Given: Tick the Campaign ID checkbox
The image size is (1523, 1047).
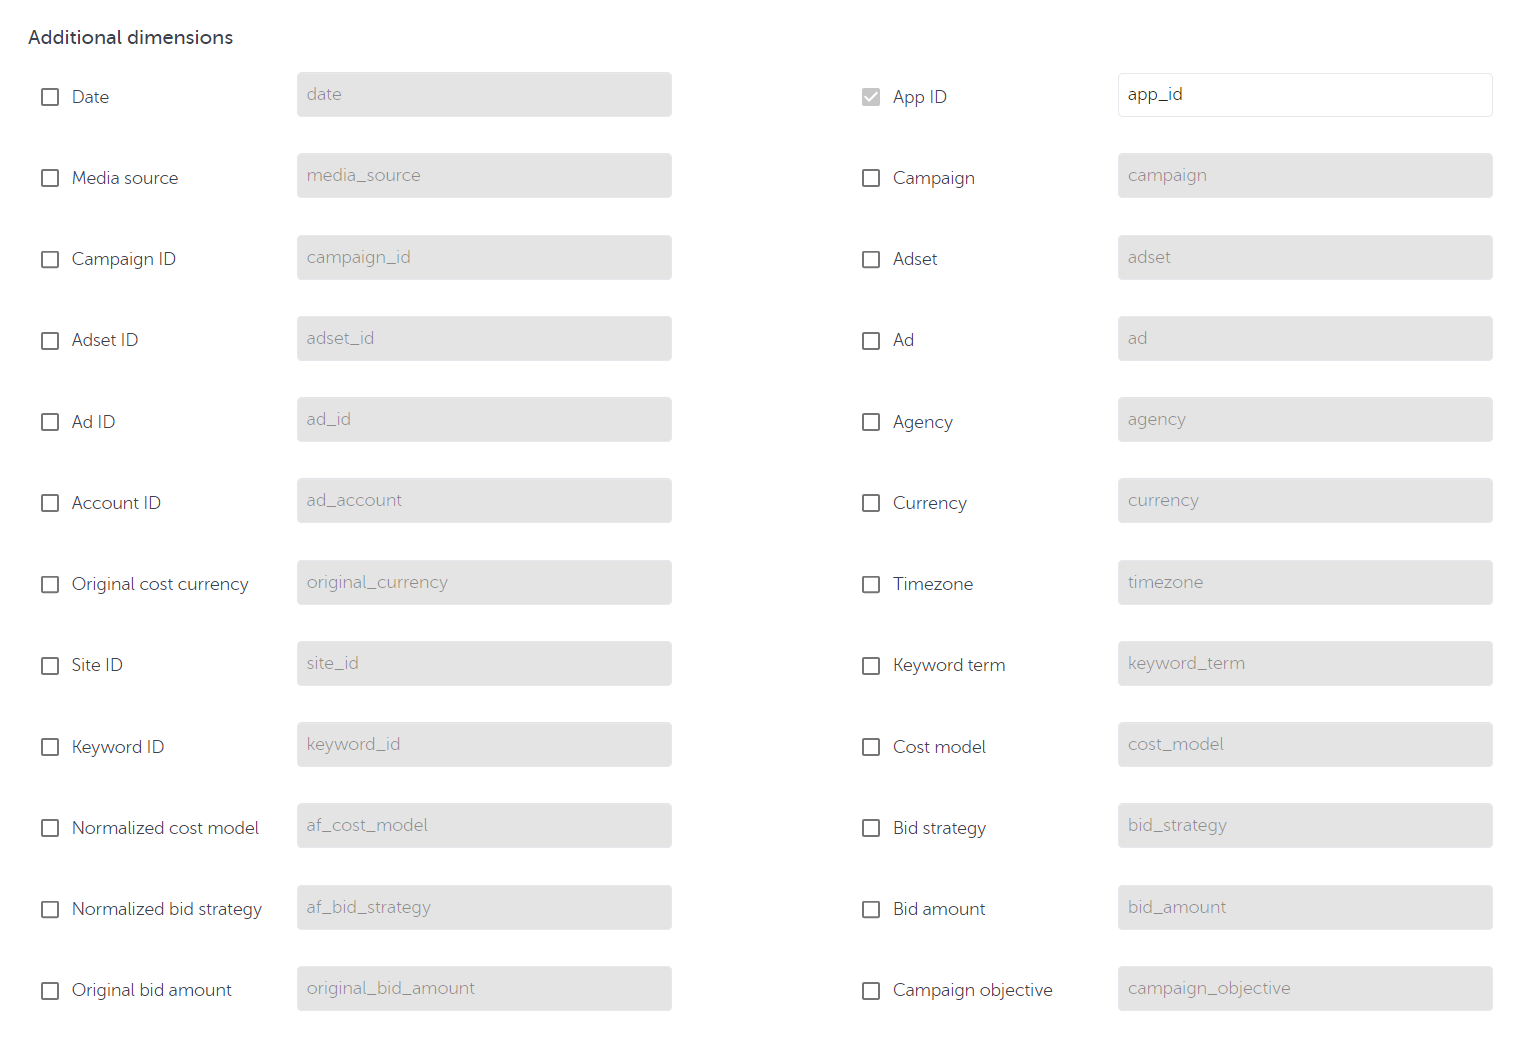Looking at the screenshot, I should (50, 259).
